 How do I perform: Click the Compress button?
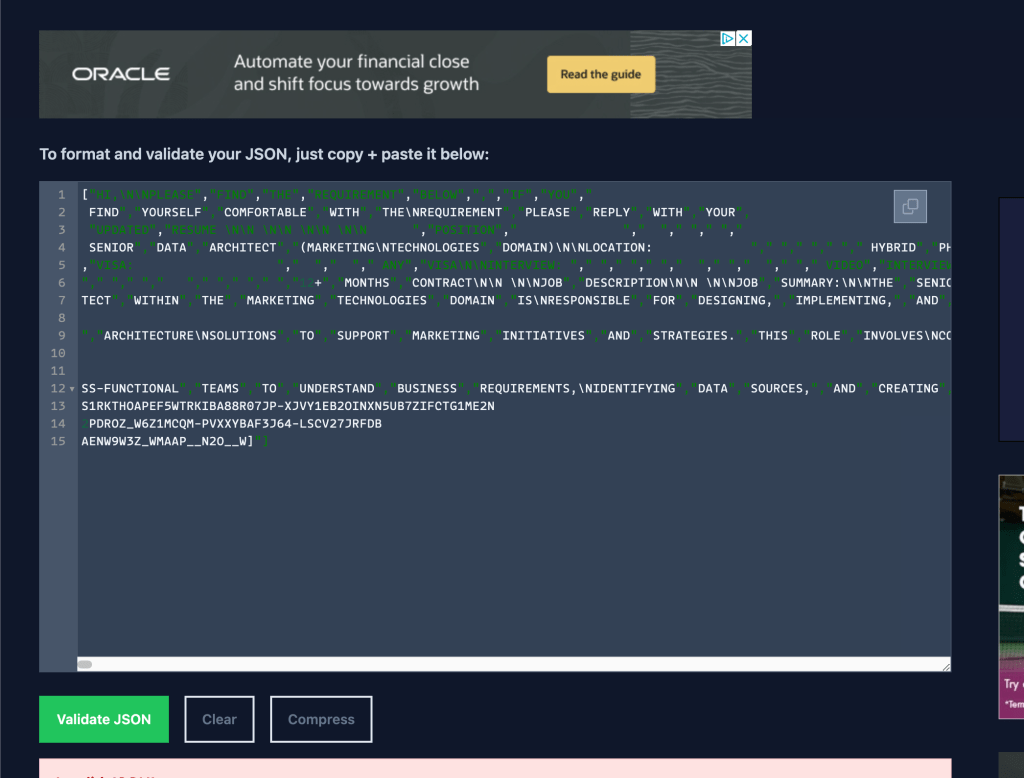tap(321, 719)
